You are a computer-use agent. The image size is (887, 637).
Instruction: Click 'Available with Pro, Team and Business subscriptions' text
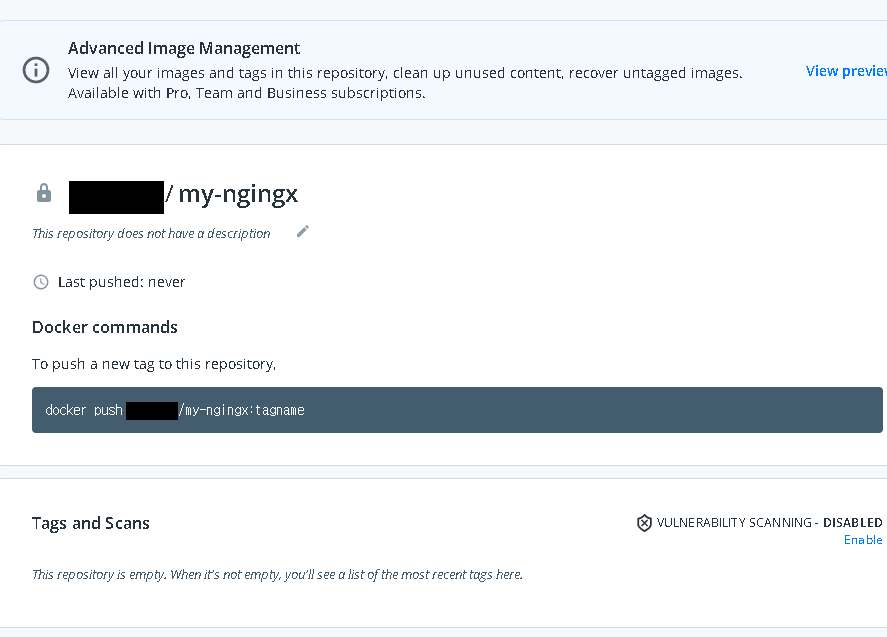[x=247, y=93]
